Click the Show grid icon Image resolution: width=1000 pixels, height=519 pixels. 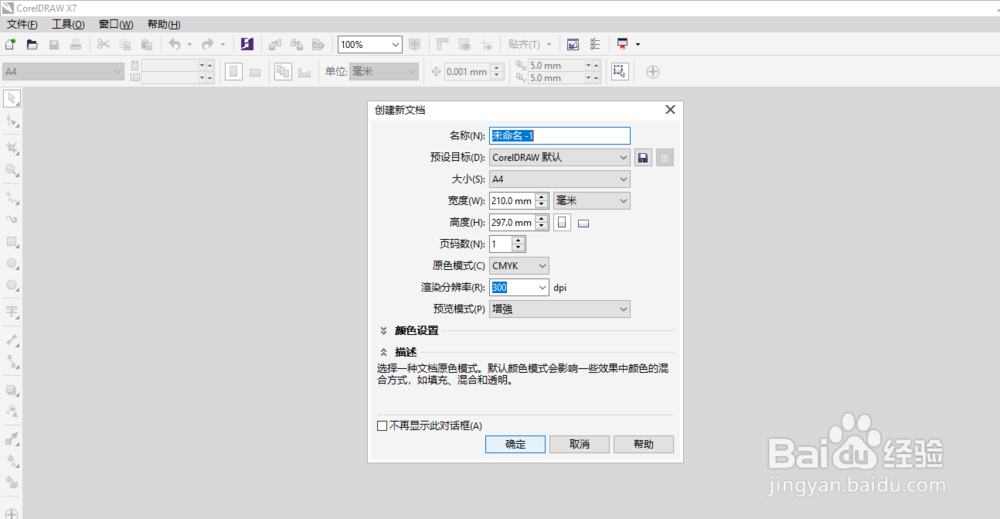coord(464,45)
